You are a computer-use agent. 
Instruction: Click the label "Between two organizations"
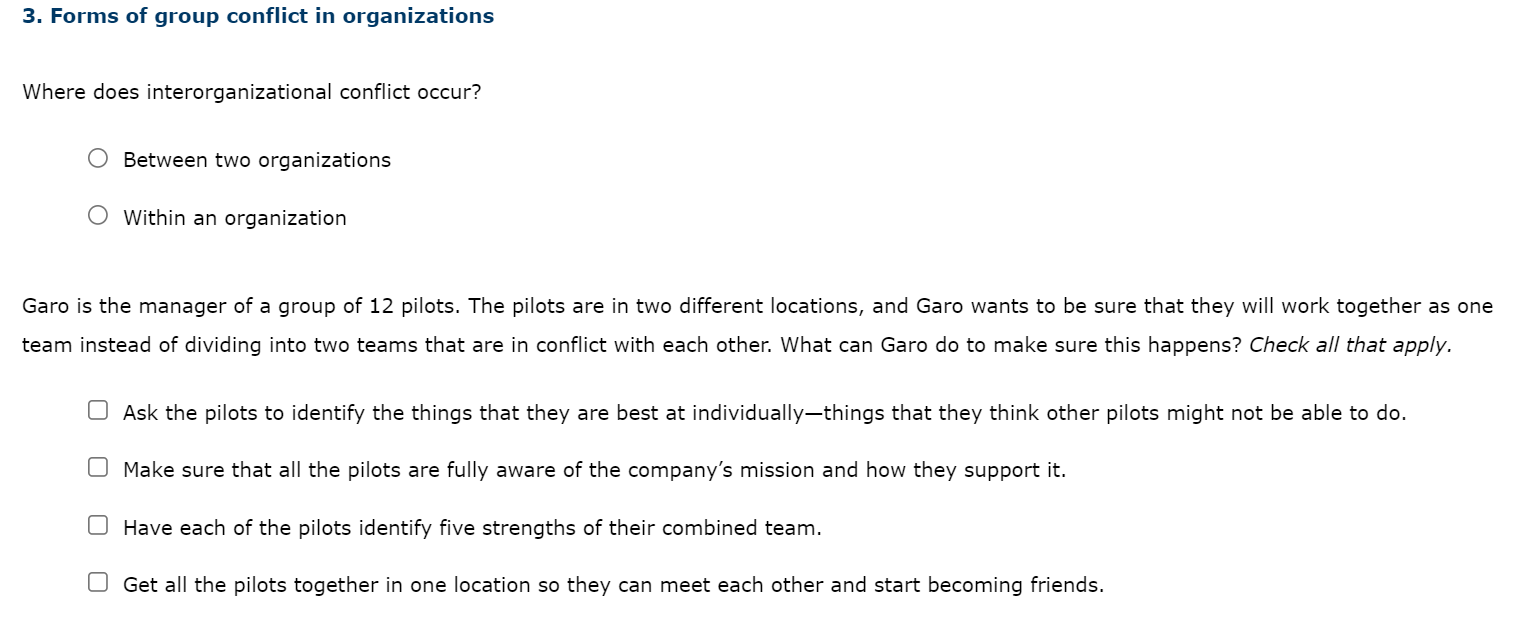256,159
